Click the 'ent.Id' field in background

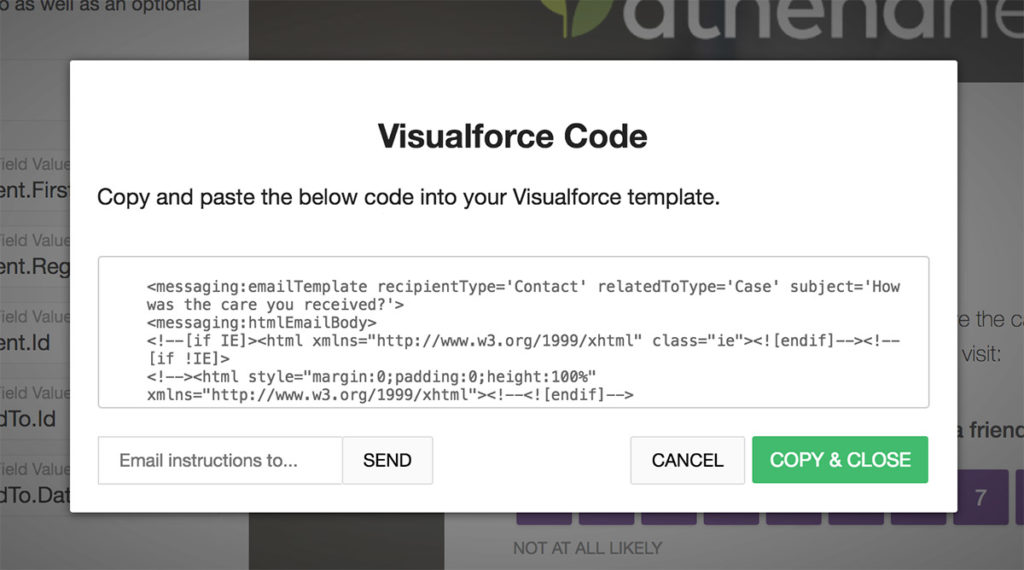point(25,343)
